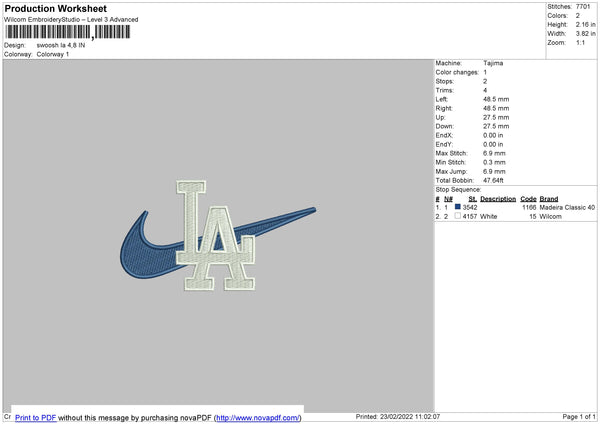Viewport: 600px width, 424px height.
Task: Click the Max Stitch value 6.9 mm
Action: (x=494, y=153)
